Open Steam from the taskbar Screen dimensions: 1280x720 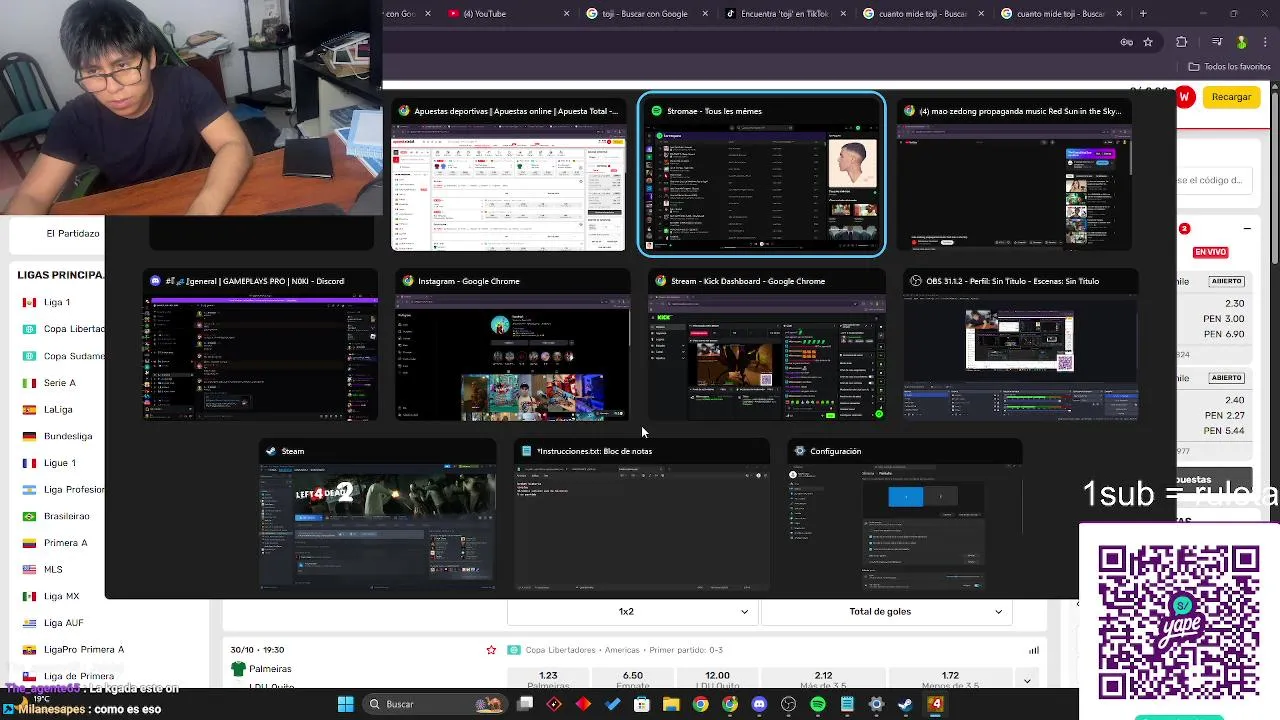point(905,704)
